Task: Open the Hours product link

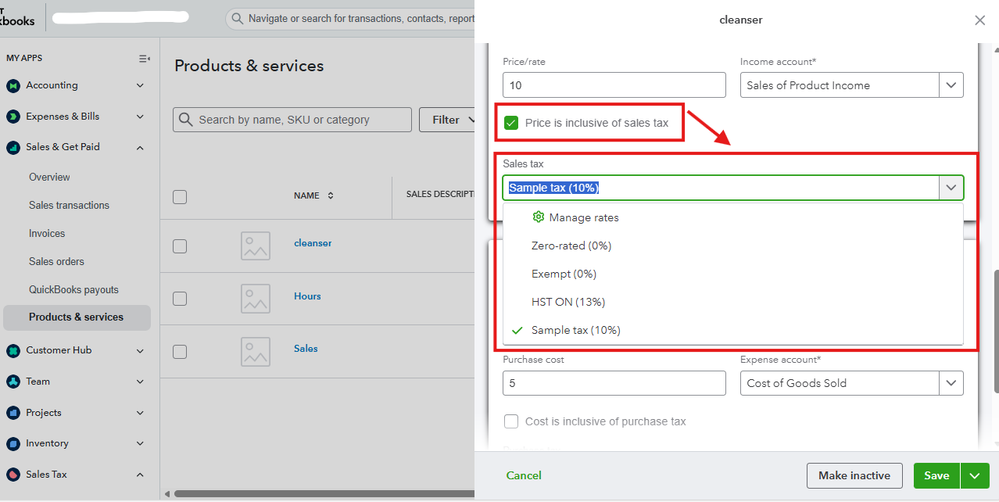Action: coord(307,296)
